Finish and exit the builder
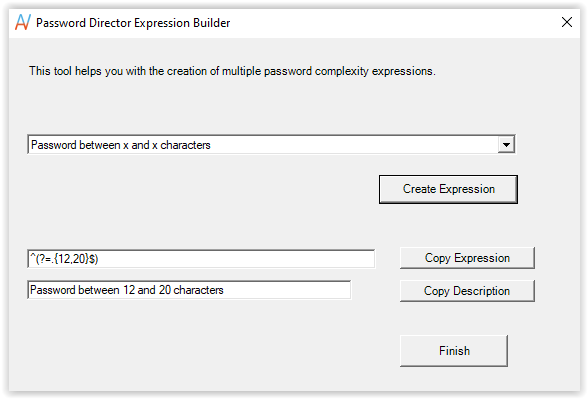 coord(454,351)
